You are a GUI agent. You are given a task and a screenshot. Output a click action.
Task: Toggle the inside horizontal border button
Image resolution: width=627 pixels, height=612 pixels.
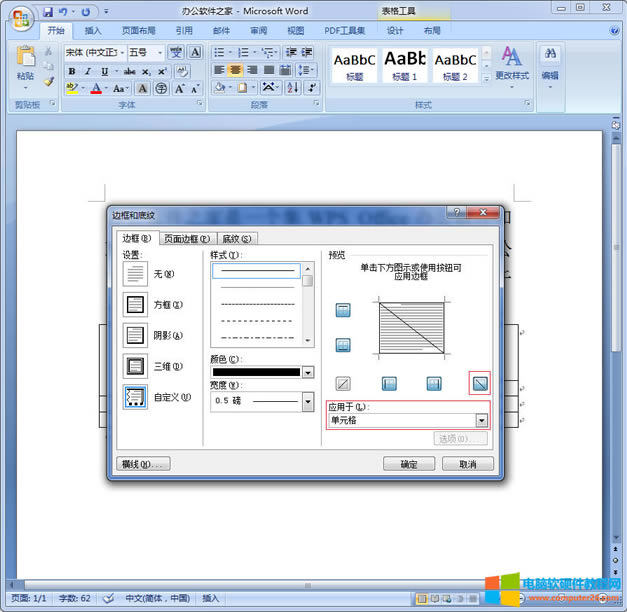click(343, 345)
